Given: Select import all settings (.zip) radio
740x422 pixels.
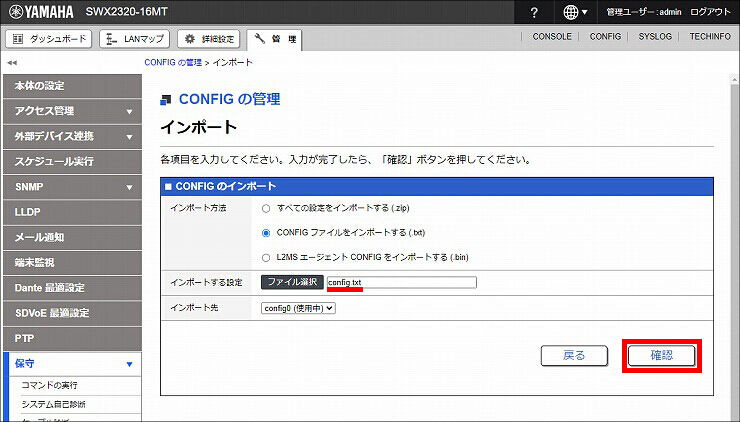Looking at the screenshot, I should coord(266,208).
